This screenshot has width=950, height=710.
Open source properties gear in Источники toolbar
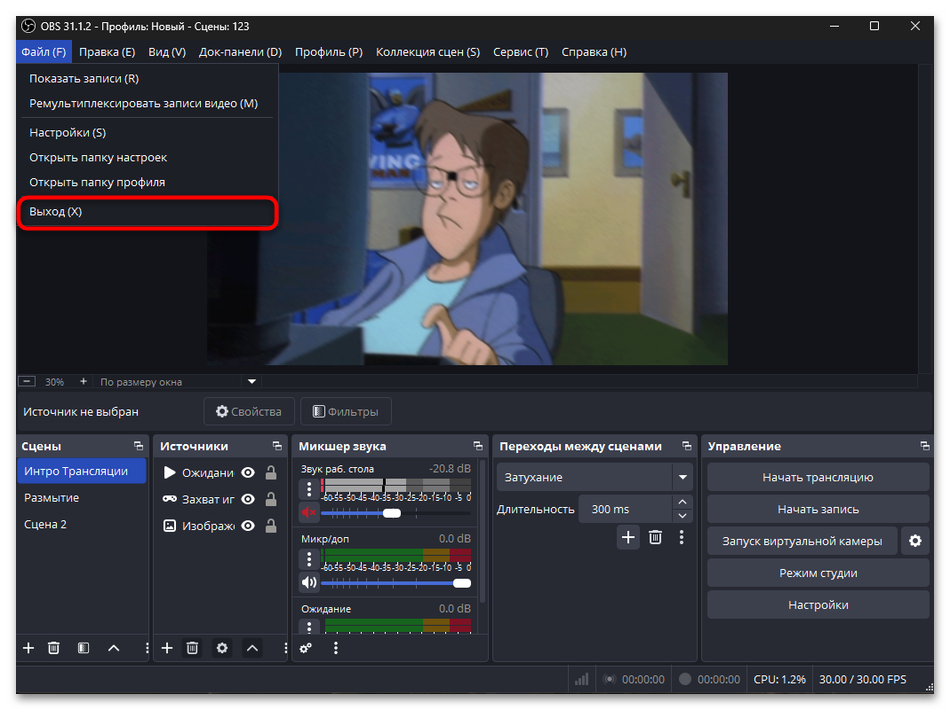222,648
